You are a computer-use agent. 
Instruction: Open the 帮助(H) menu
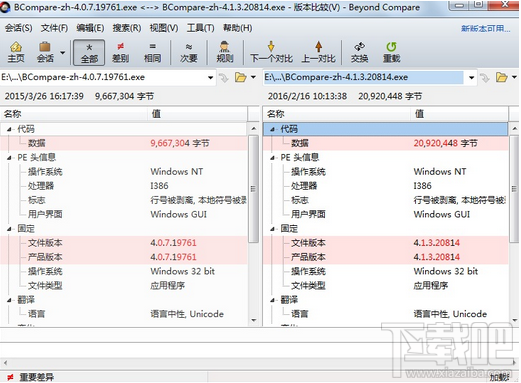coord(237,28)
